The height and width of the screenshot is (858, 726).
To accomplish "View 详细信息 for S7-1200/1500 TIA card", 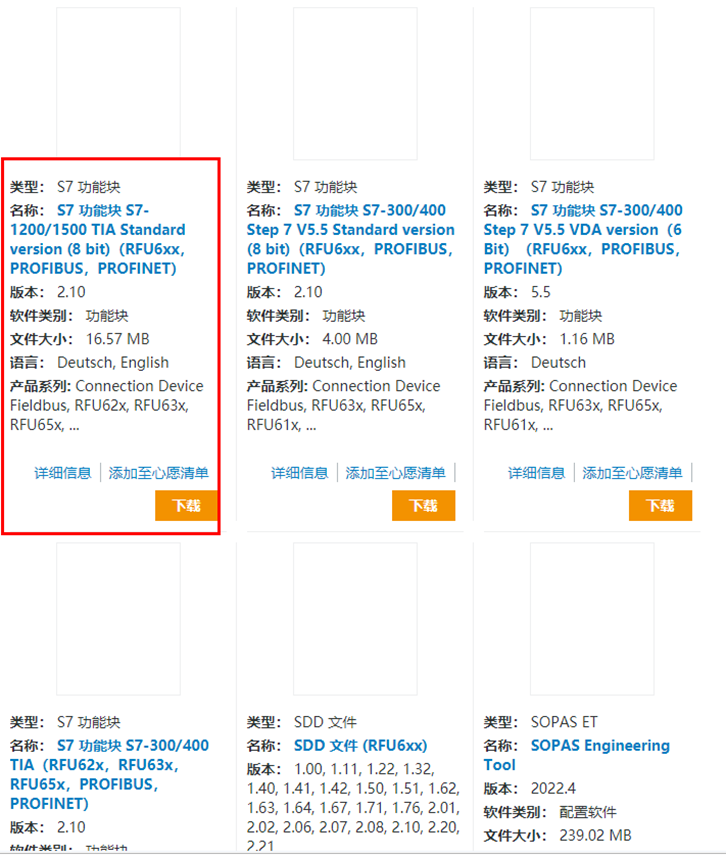I will (63, 473).
